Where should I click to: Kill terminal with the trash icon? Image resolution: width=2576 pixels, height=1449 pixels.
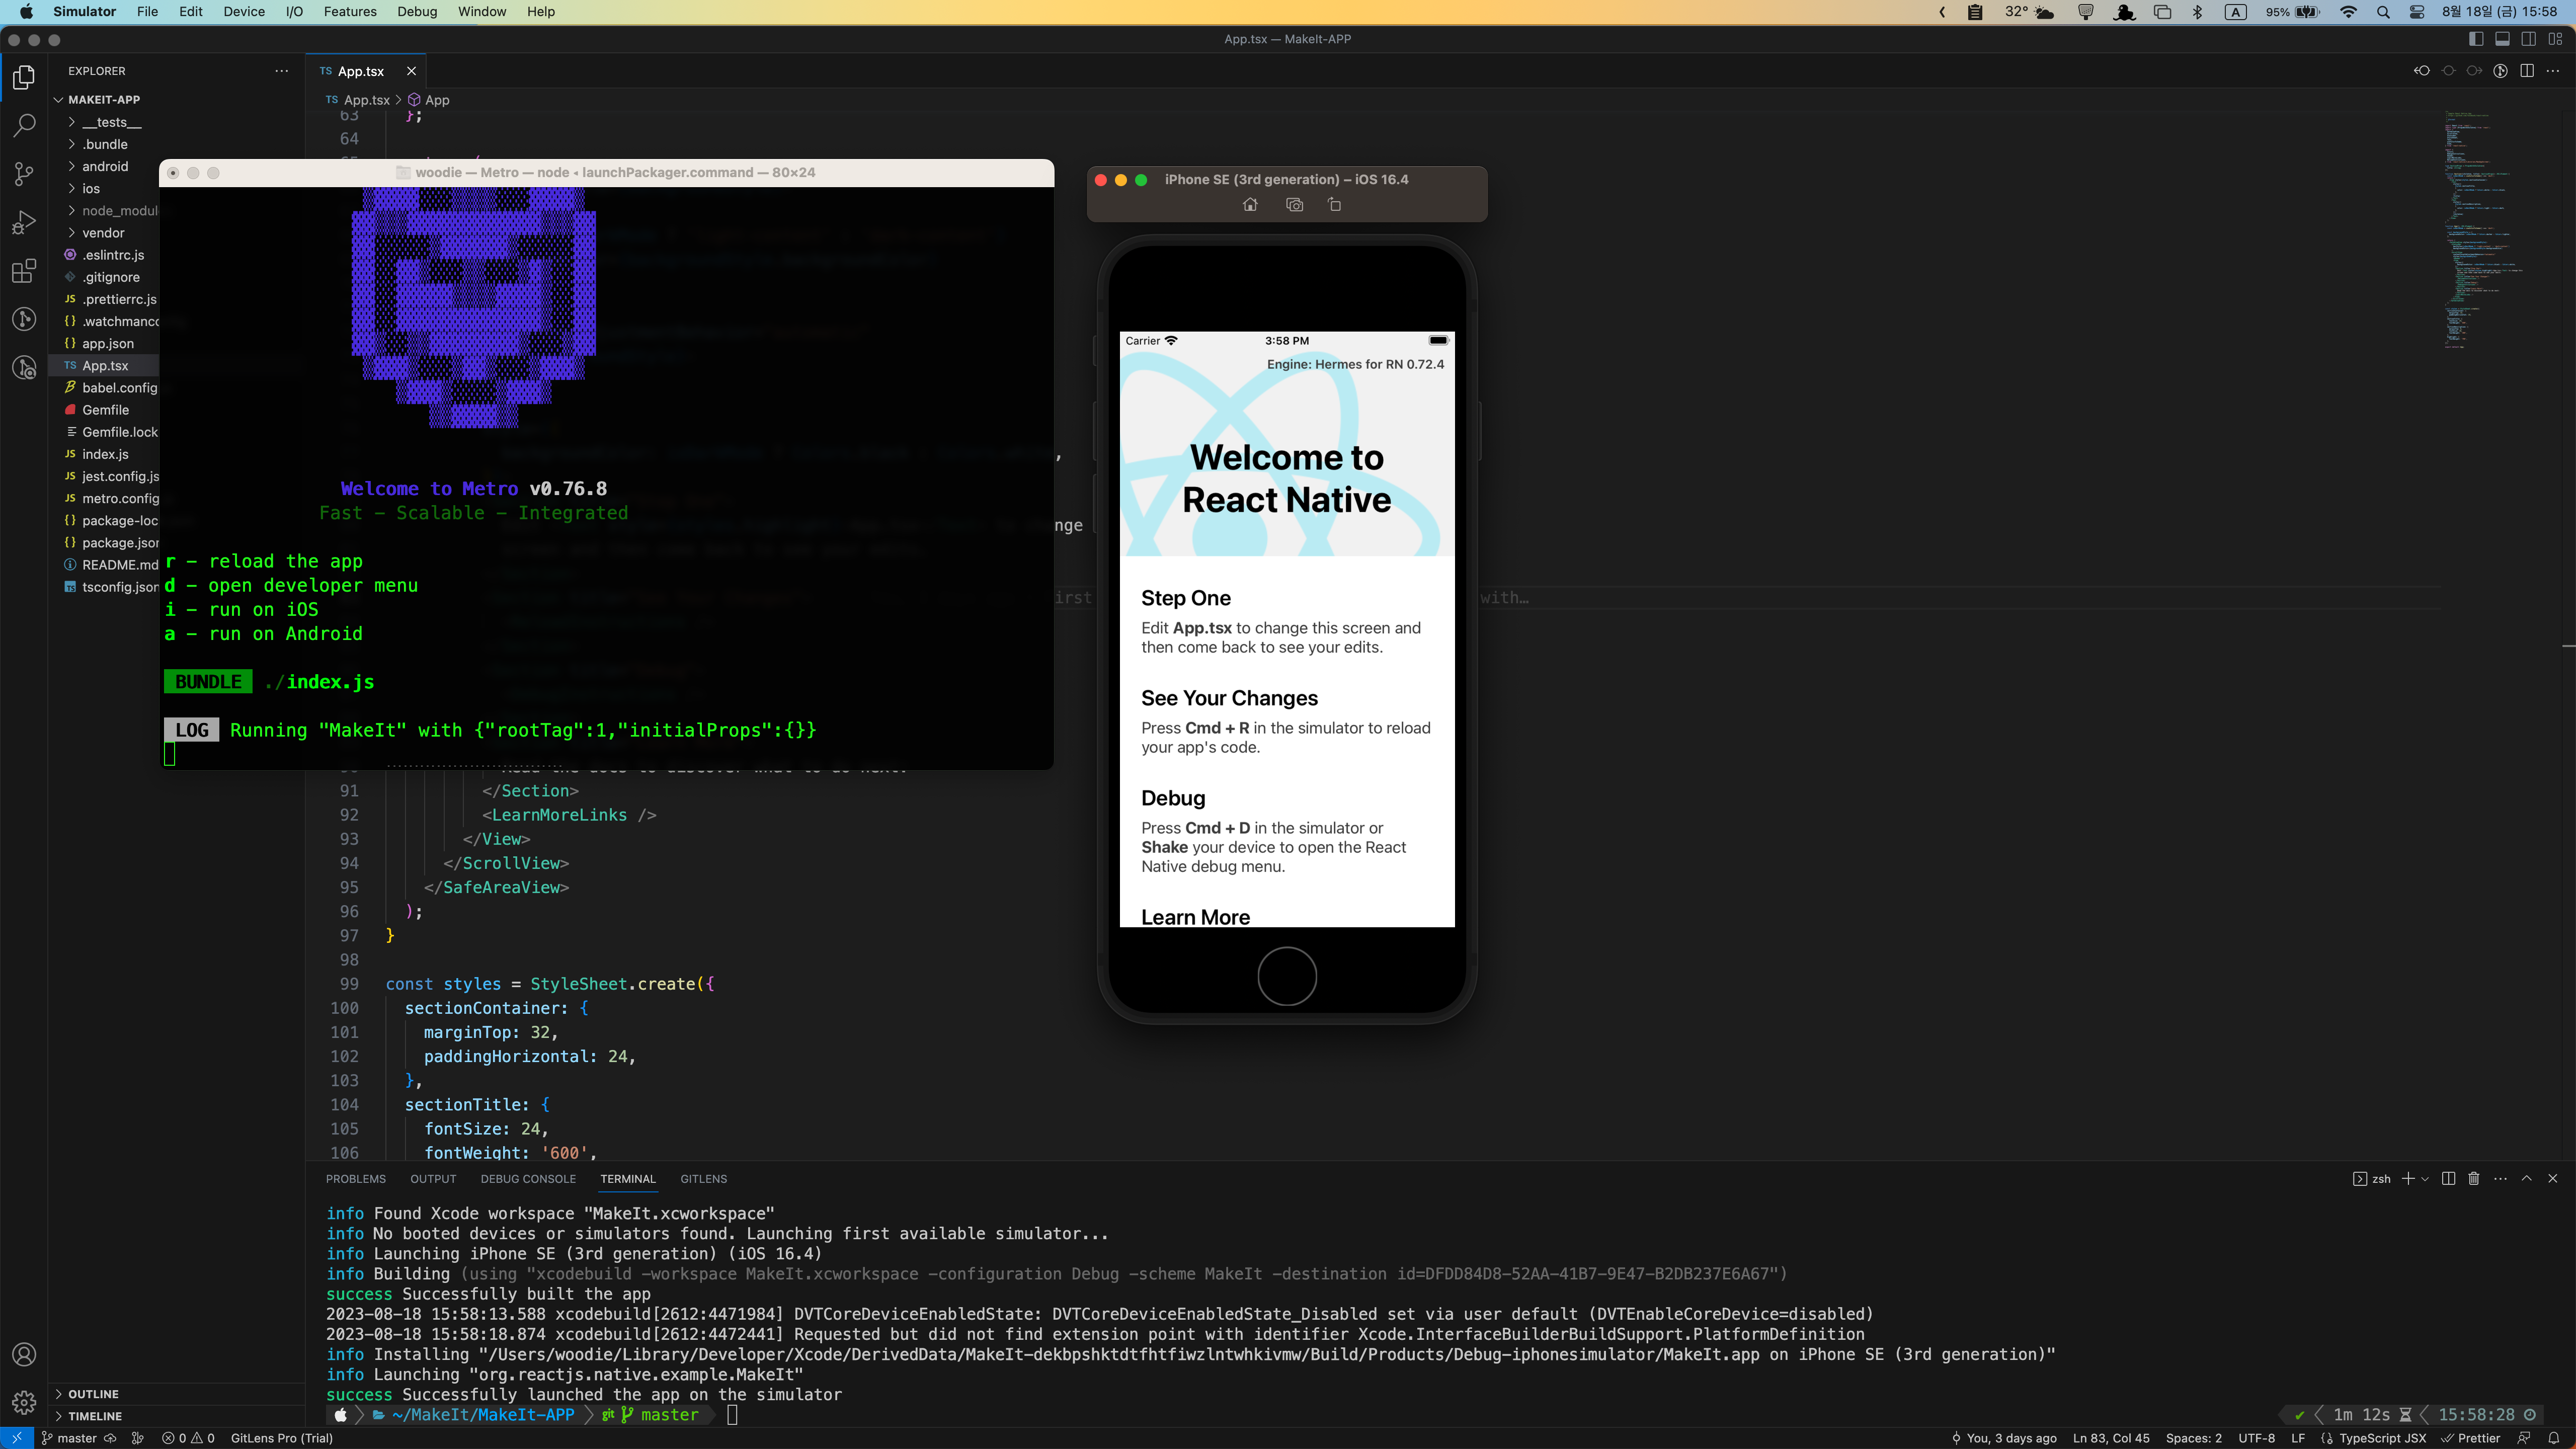point(2474,1179)
